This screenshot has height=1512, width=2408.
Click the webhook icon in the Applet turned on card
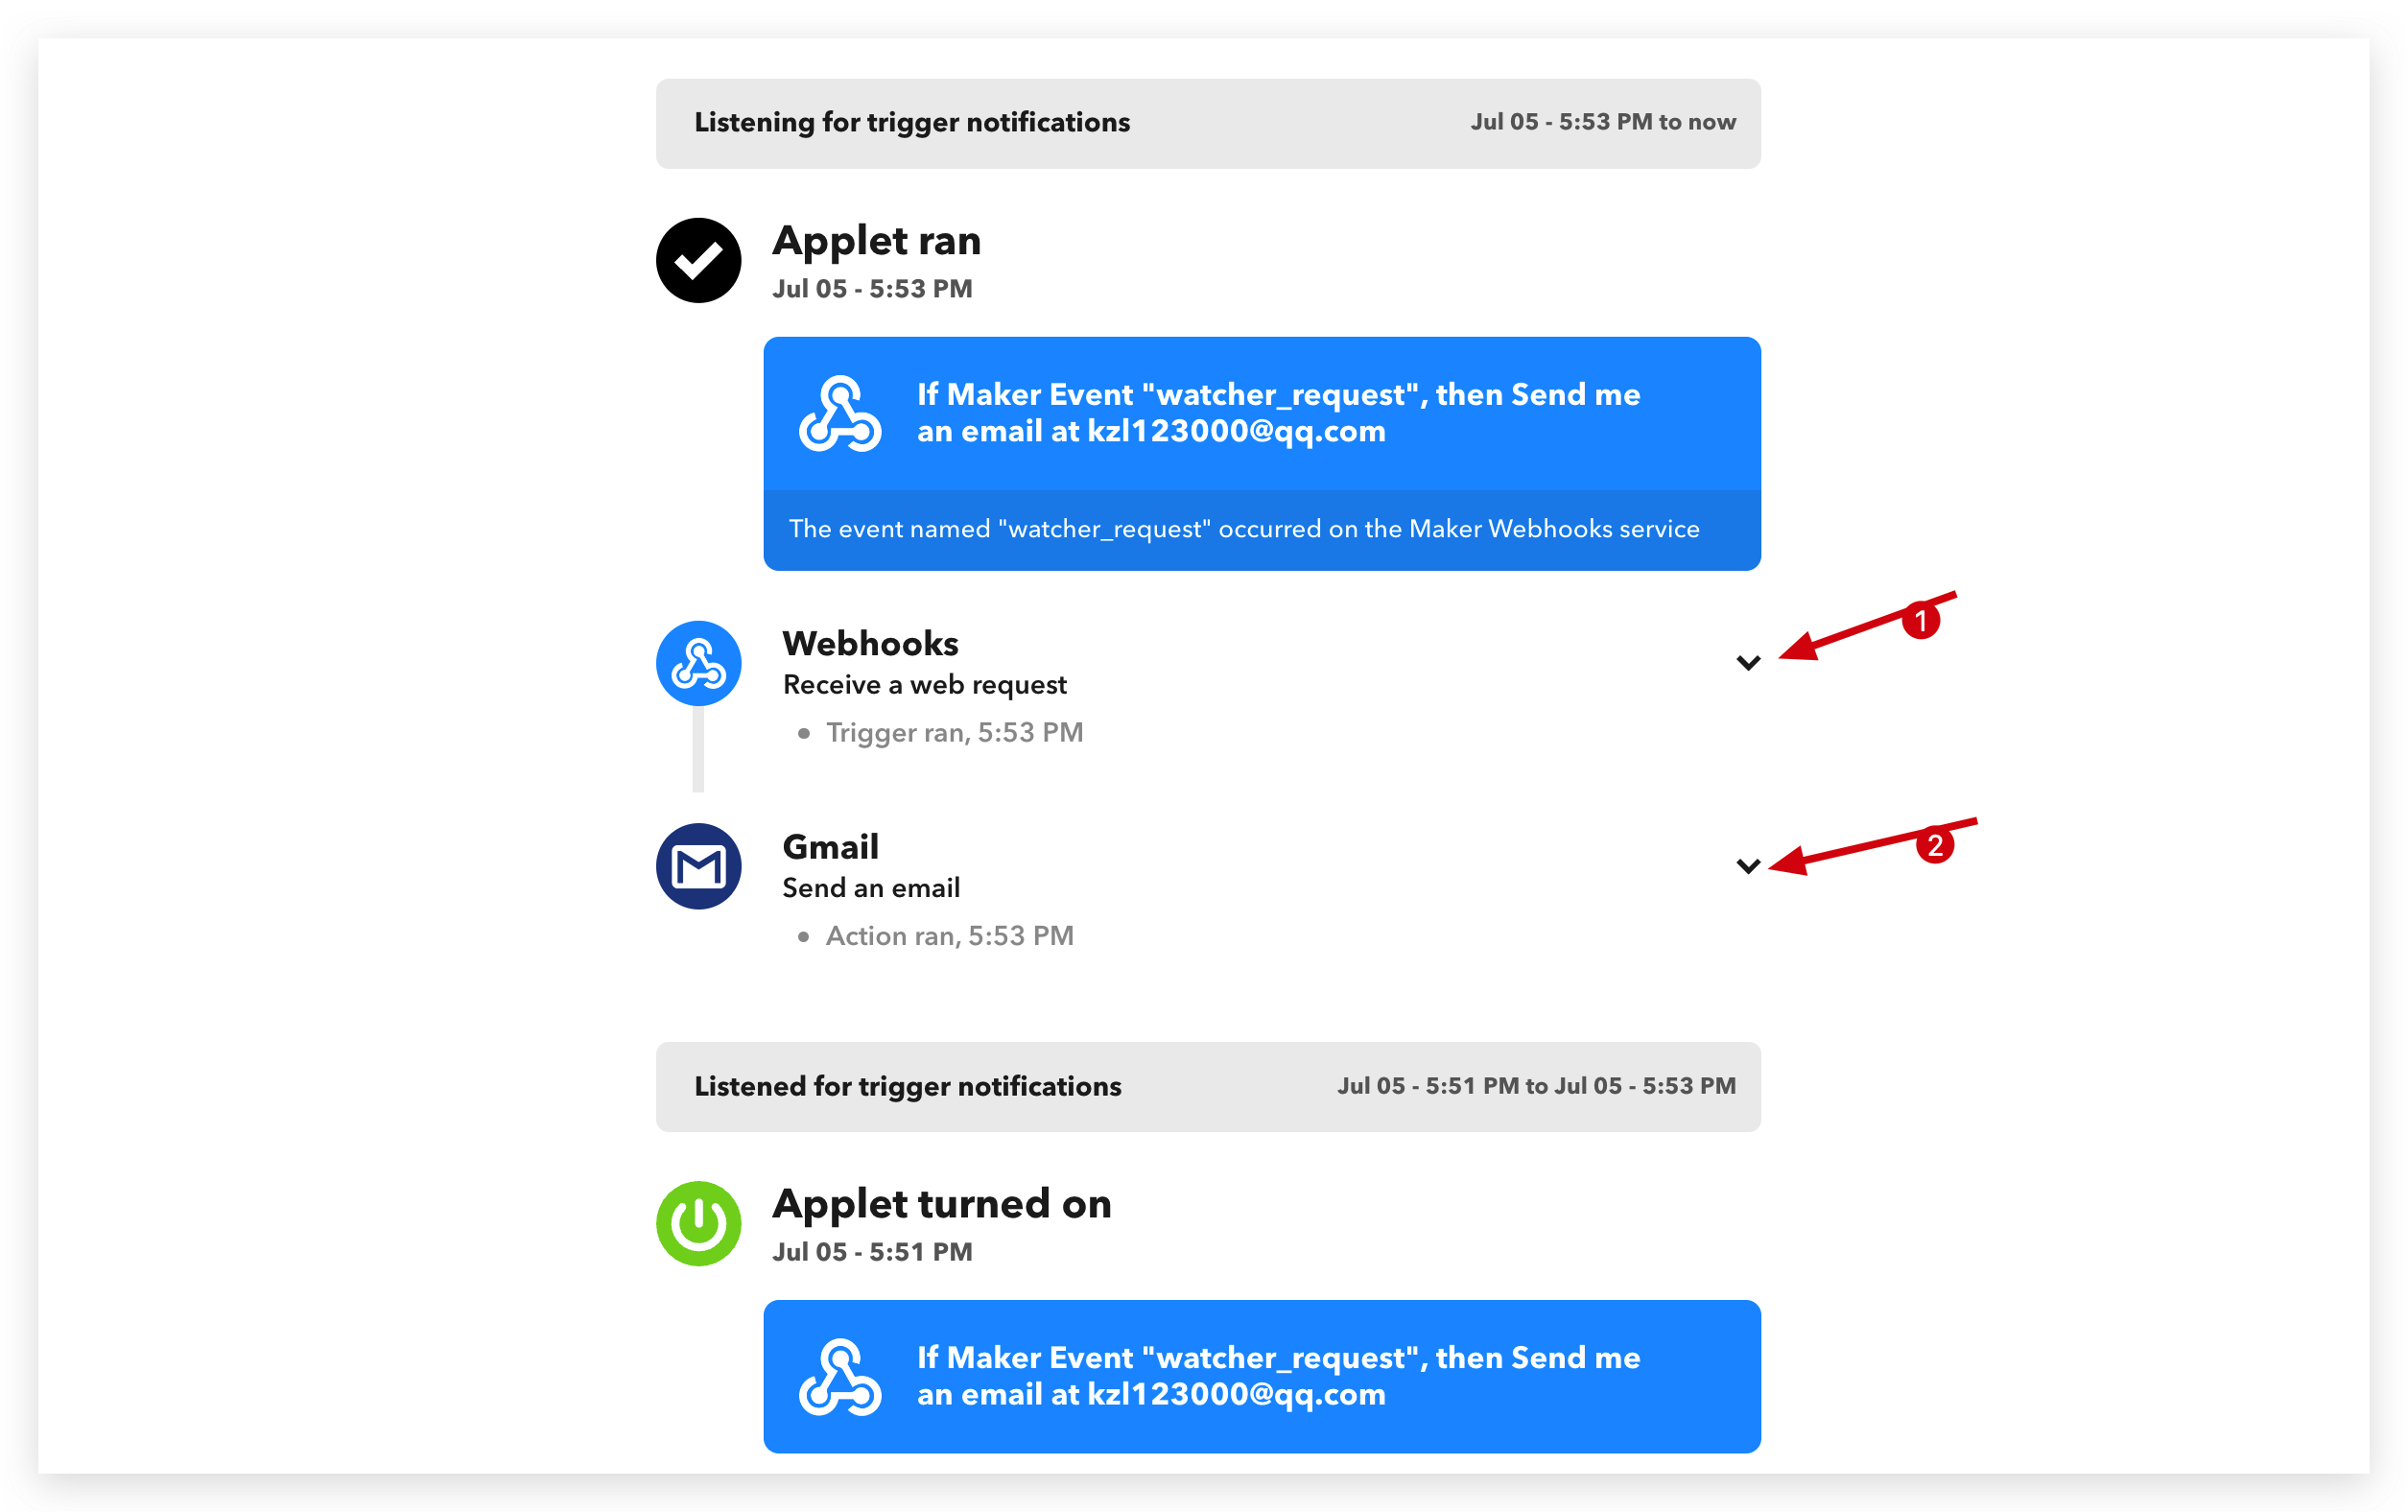(x=840, y=1377)
